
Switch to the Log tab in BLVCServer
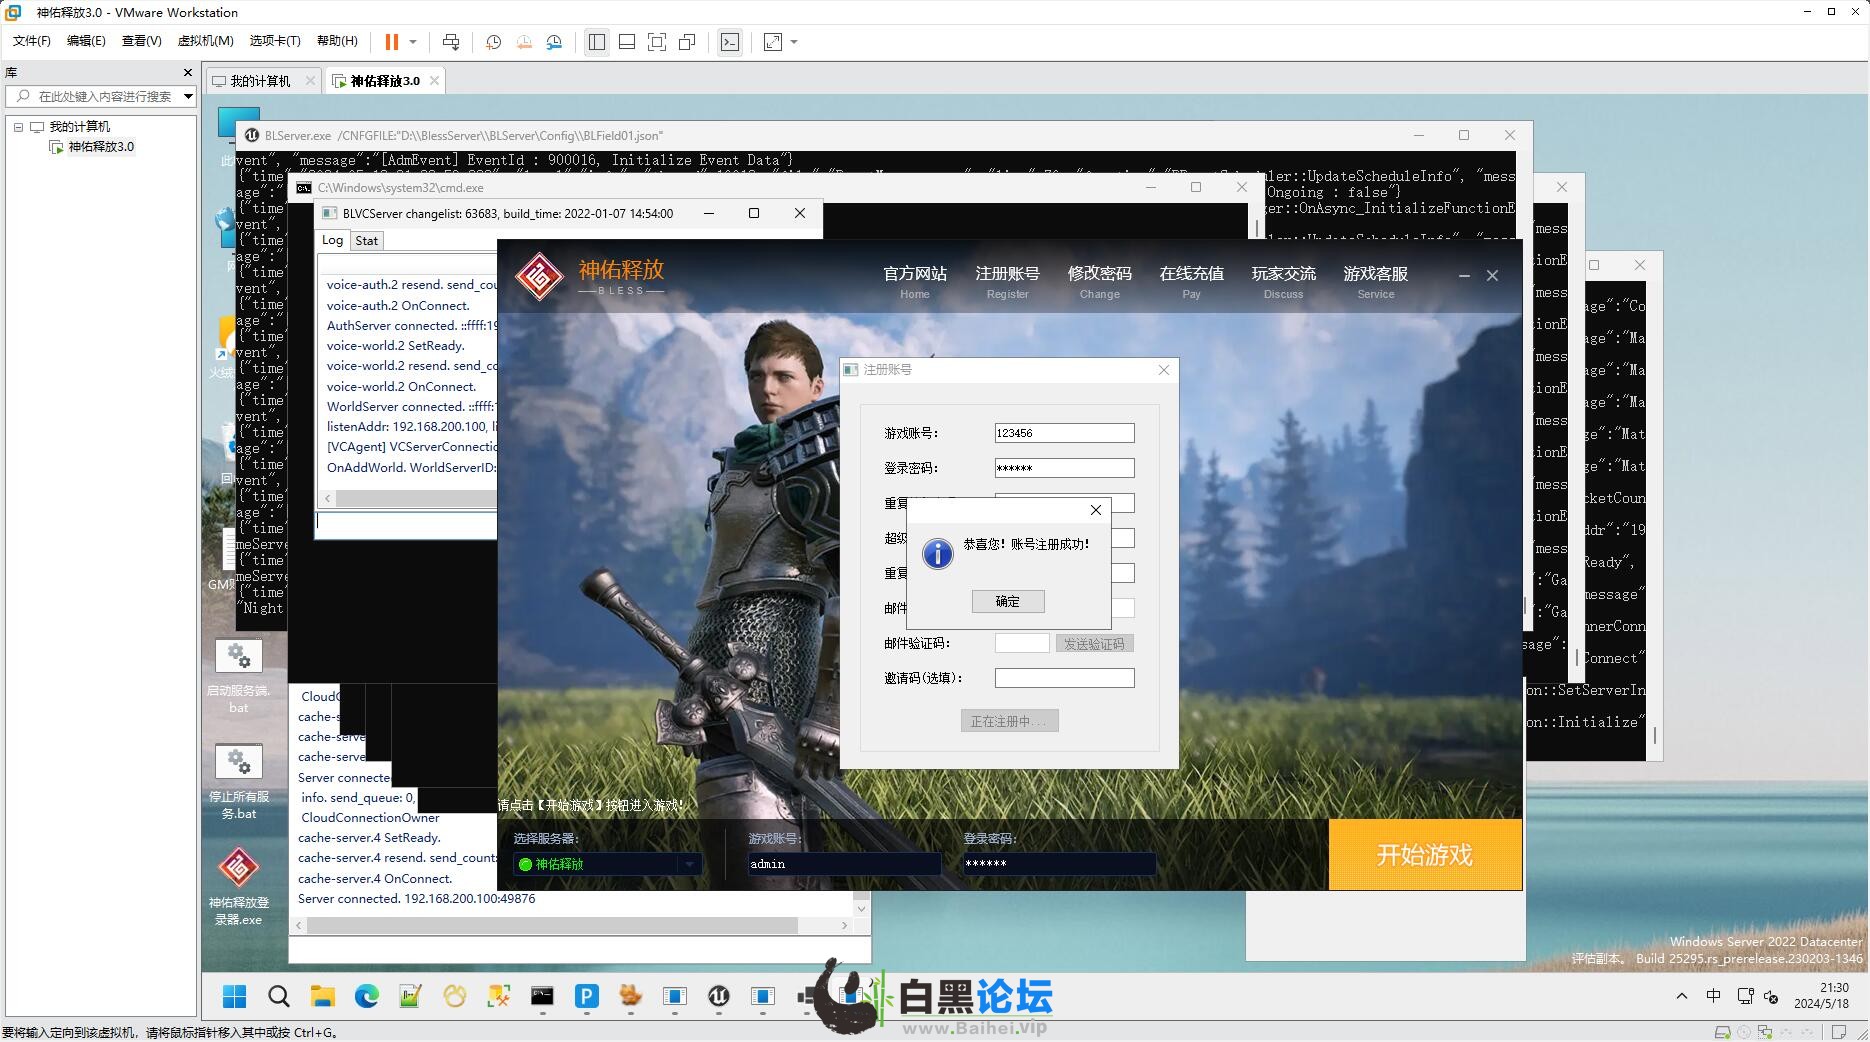click(332, 240)
